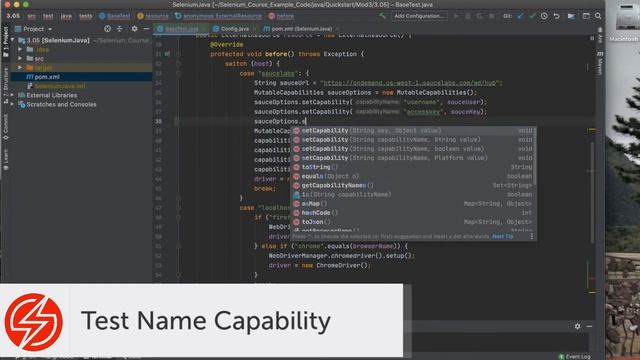Click Collapse All icon in Project panel
The image size is (640, 360).
click(120, 29)
